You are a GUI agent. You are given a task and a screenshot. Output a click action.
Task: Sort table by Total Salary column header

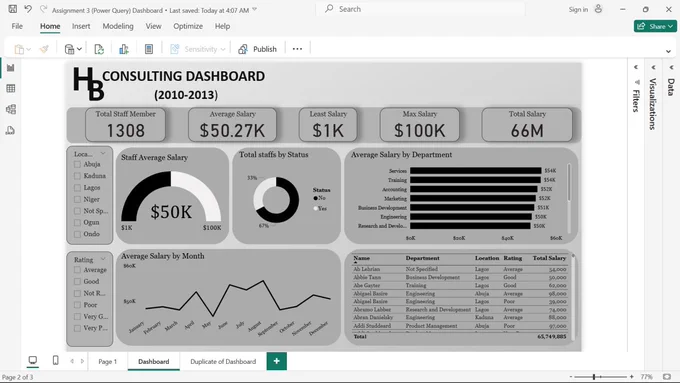tap(549, 258)
